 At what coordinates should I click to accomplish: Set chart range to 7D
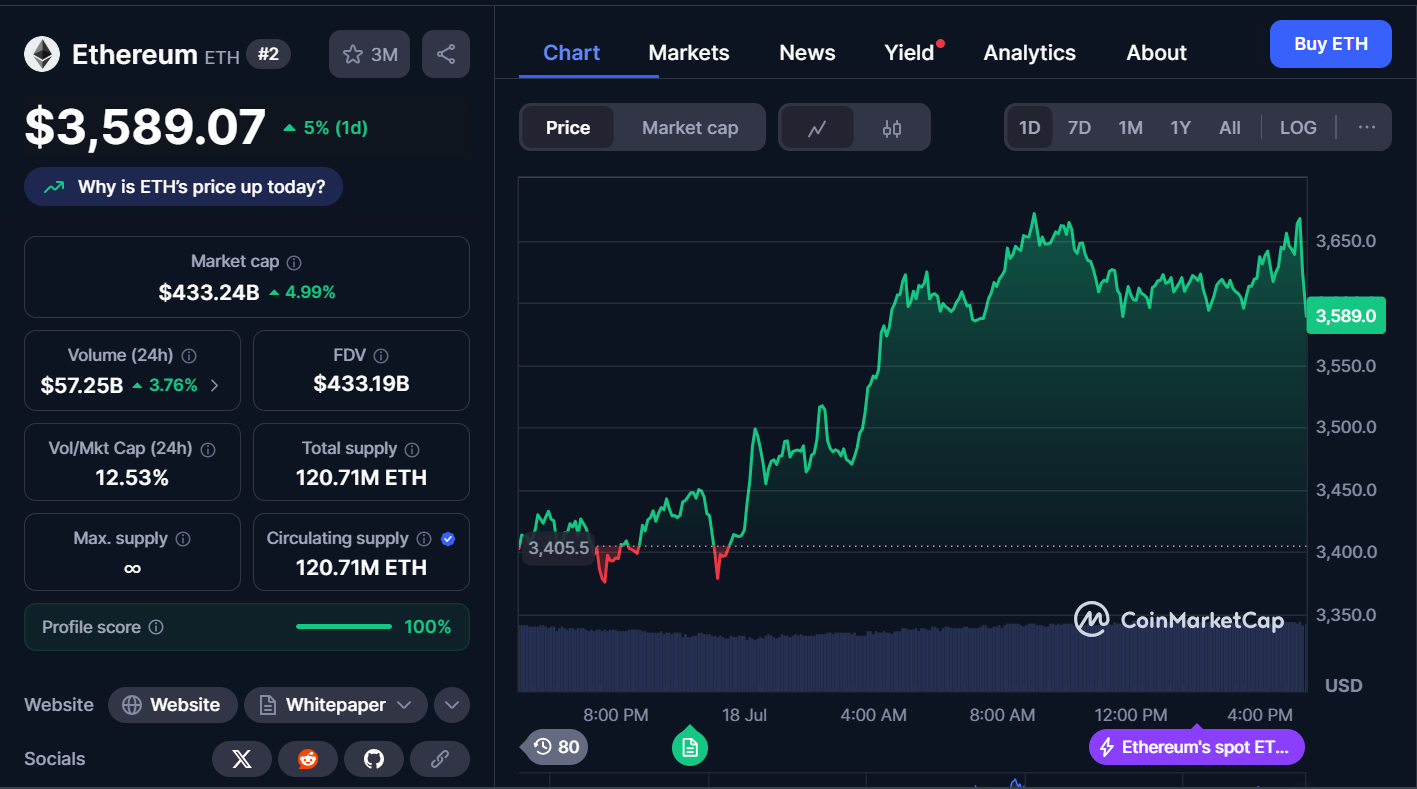(1079, 128)
